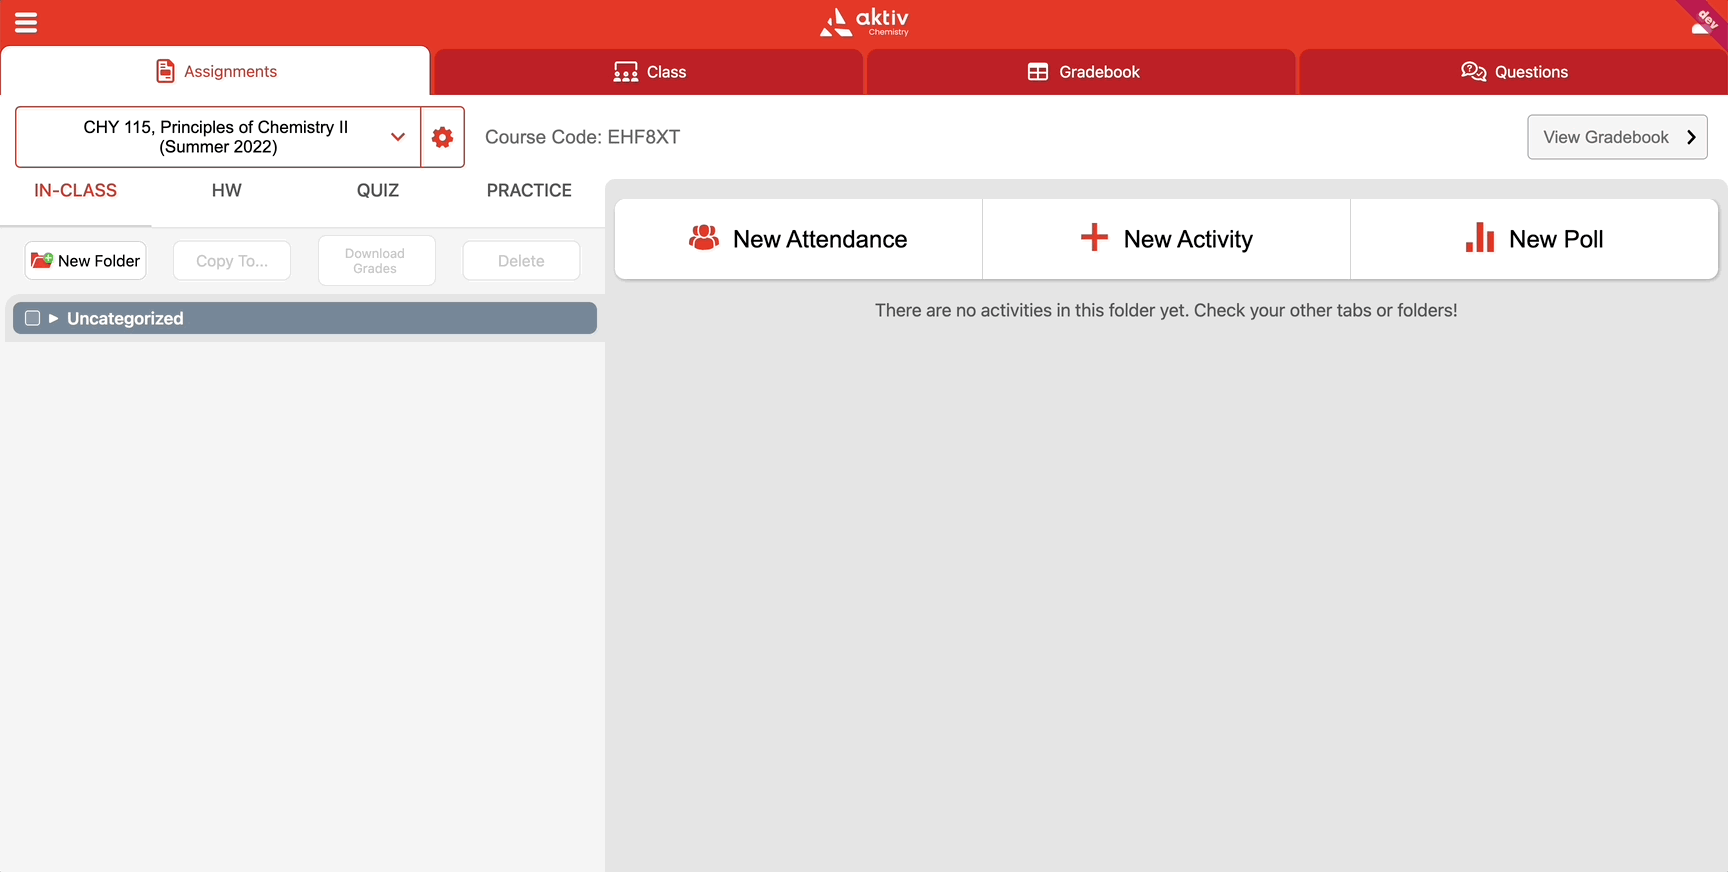Select the HW assignment category
Image resolution: width=1728 pixels, height=872 pixels.
click(x=227, y=190)
